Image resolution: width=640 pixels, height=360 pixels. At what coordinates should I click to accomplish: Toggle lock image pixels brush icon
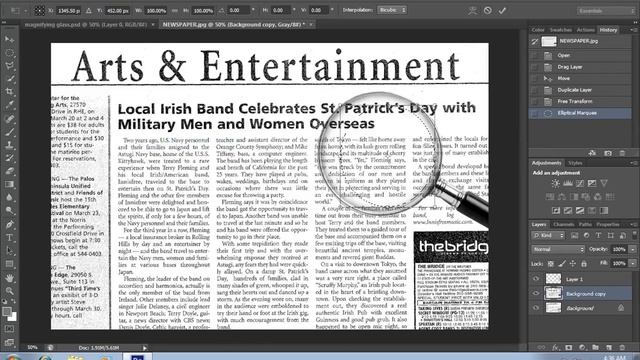pos(562,264)
